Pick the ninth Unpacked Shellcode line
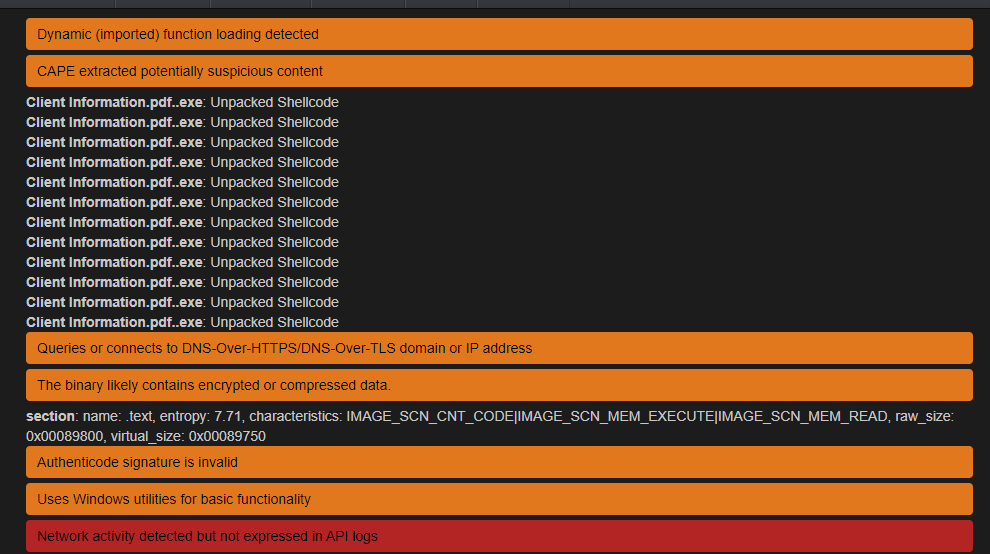990x554 pixels. pyautogui.click(x=182, y=262)
